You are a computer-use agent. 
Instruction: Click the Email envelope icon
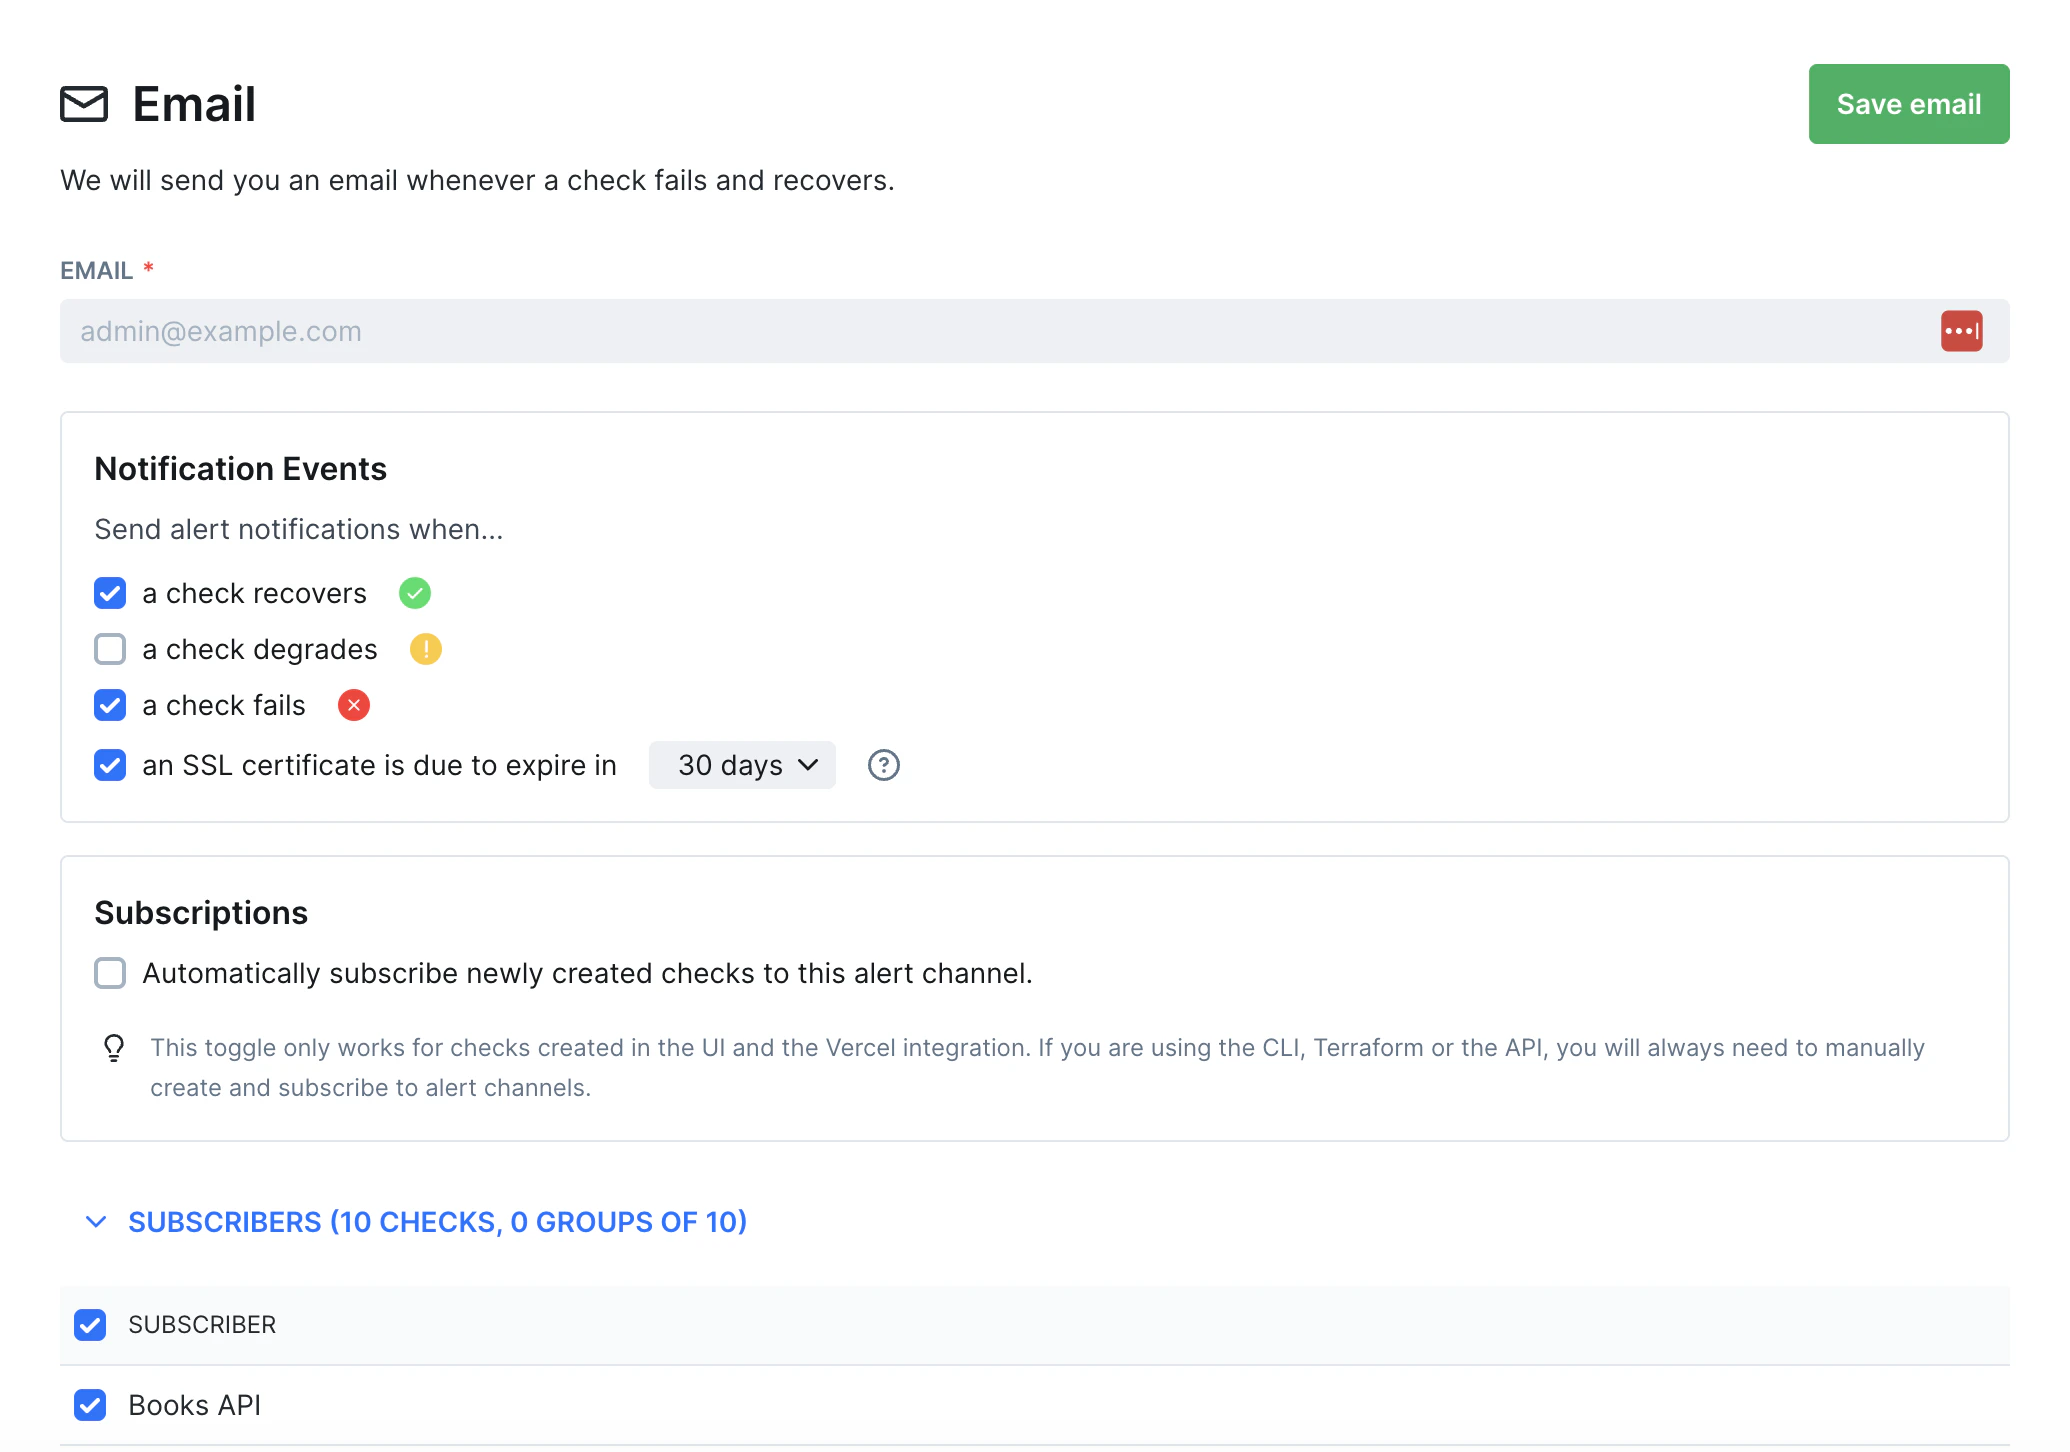83,104
